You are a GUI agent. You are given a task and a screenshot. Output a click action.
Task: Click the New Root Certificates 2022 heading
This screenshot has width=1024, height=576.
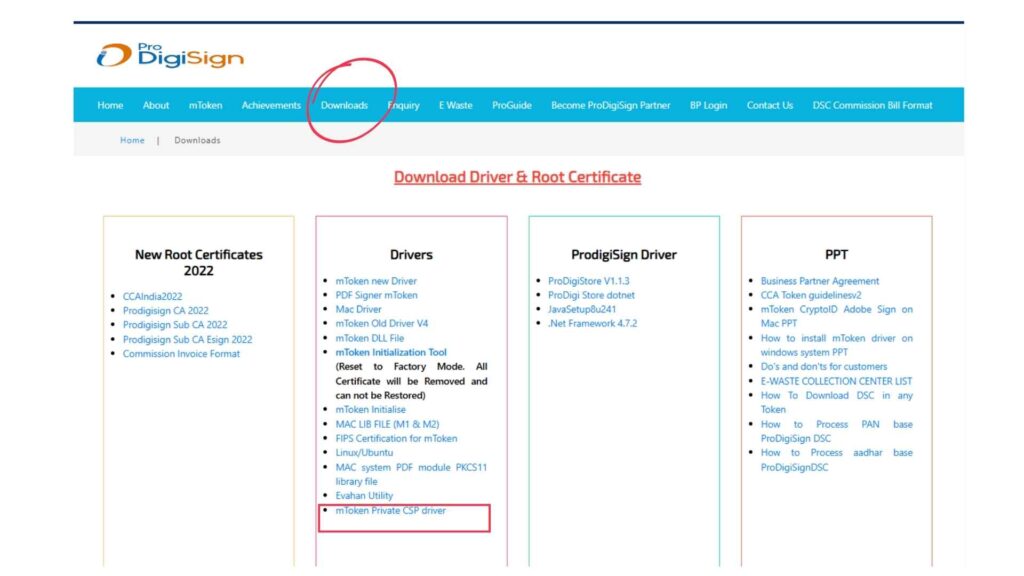199,263
